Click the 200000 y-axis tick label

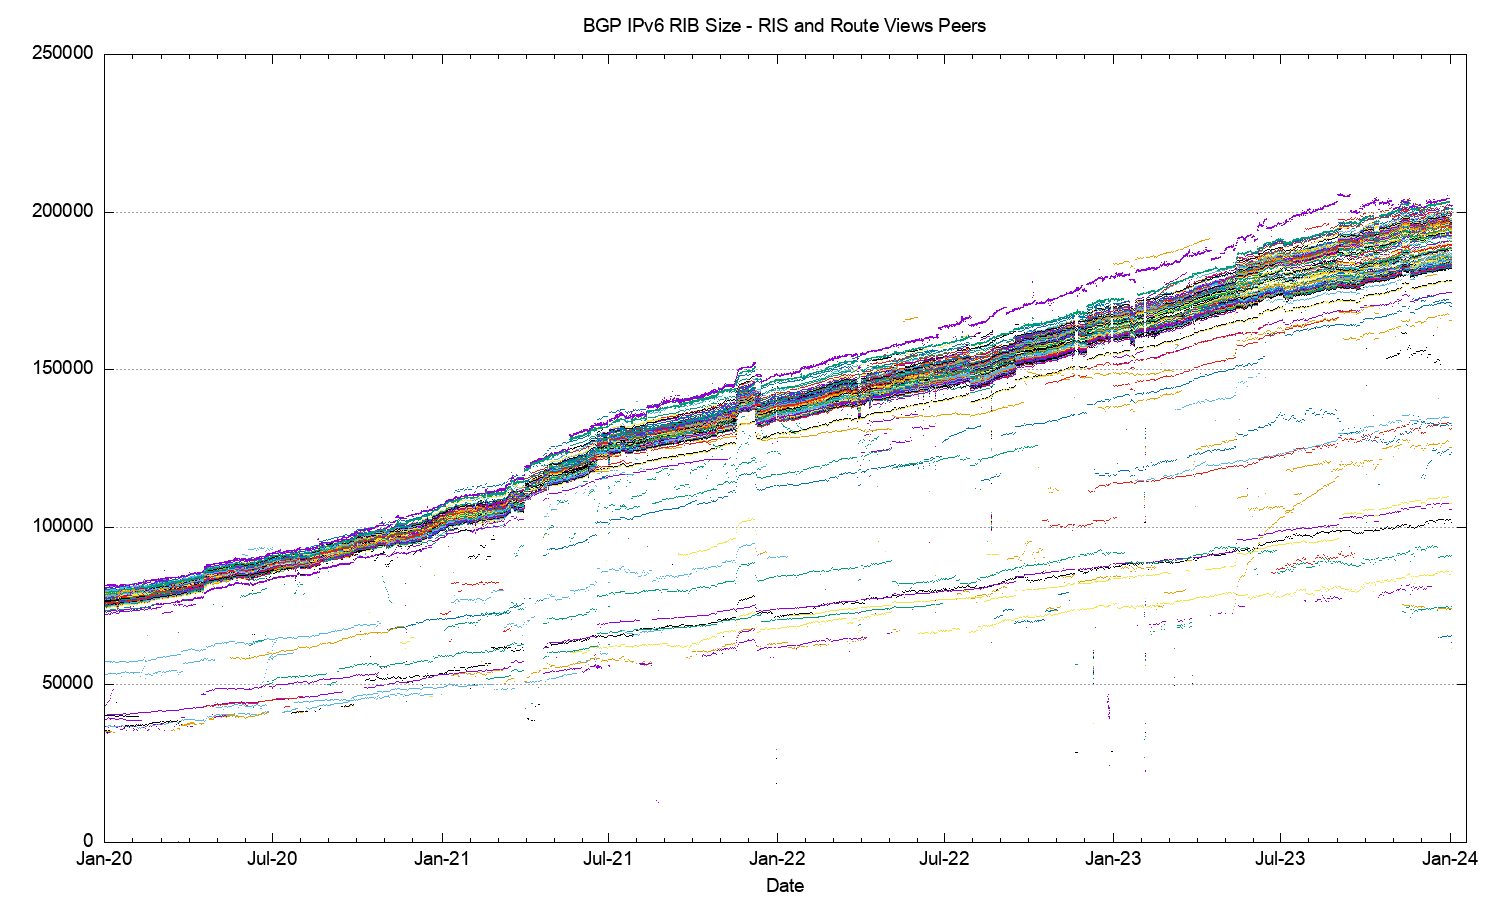tap(62, 212)
